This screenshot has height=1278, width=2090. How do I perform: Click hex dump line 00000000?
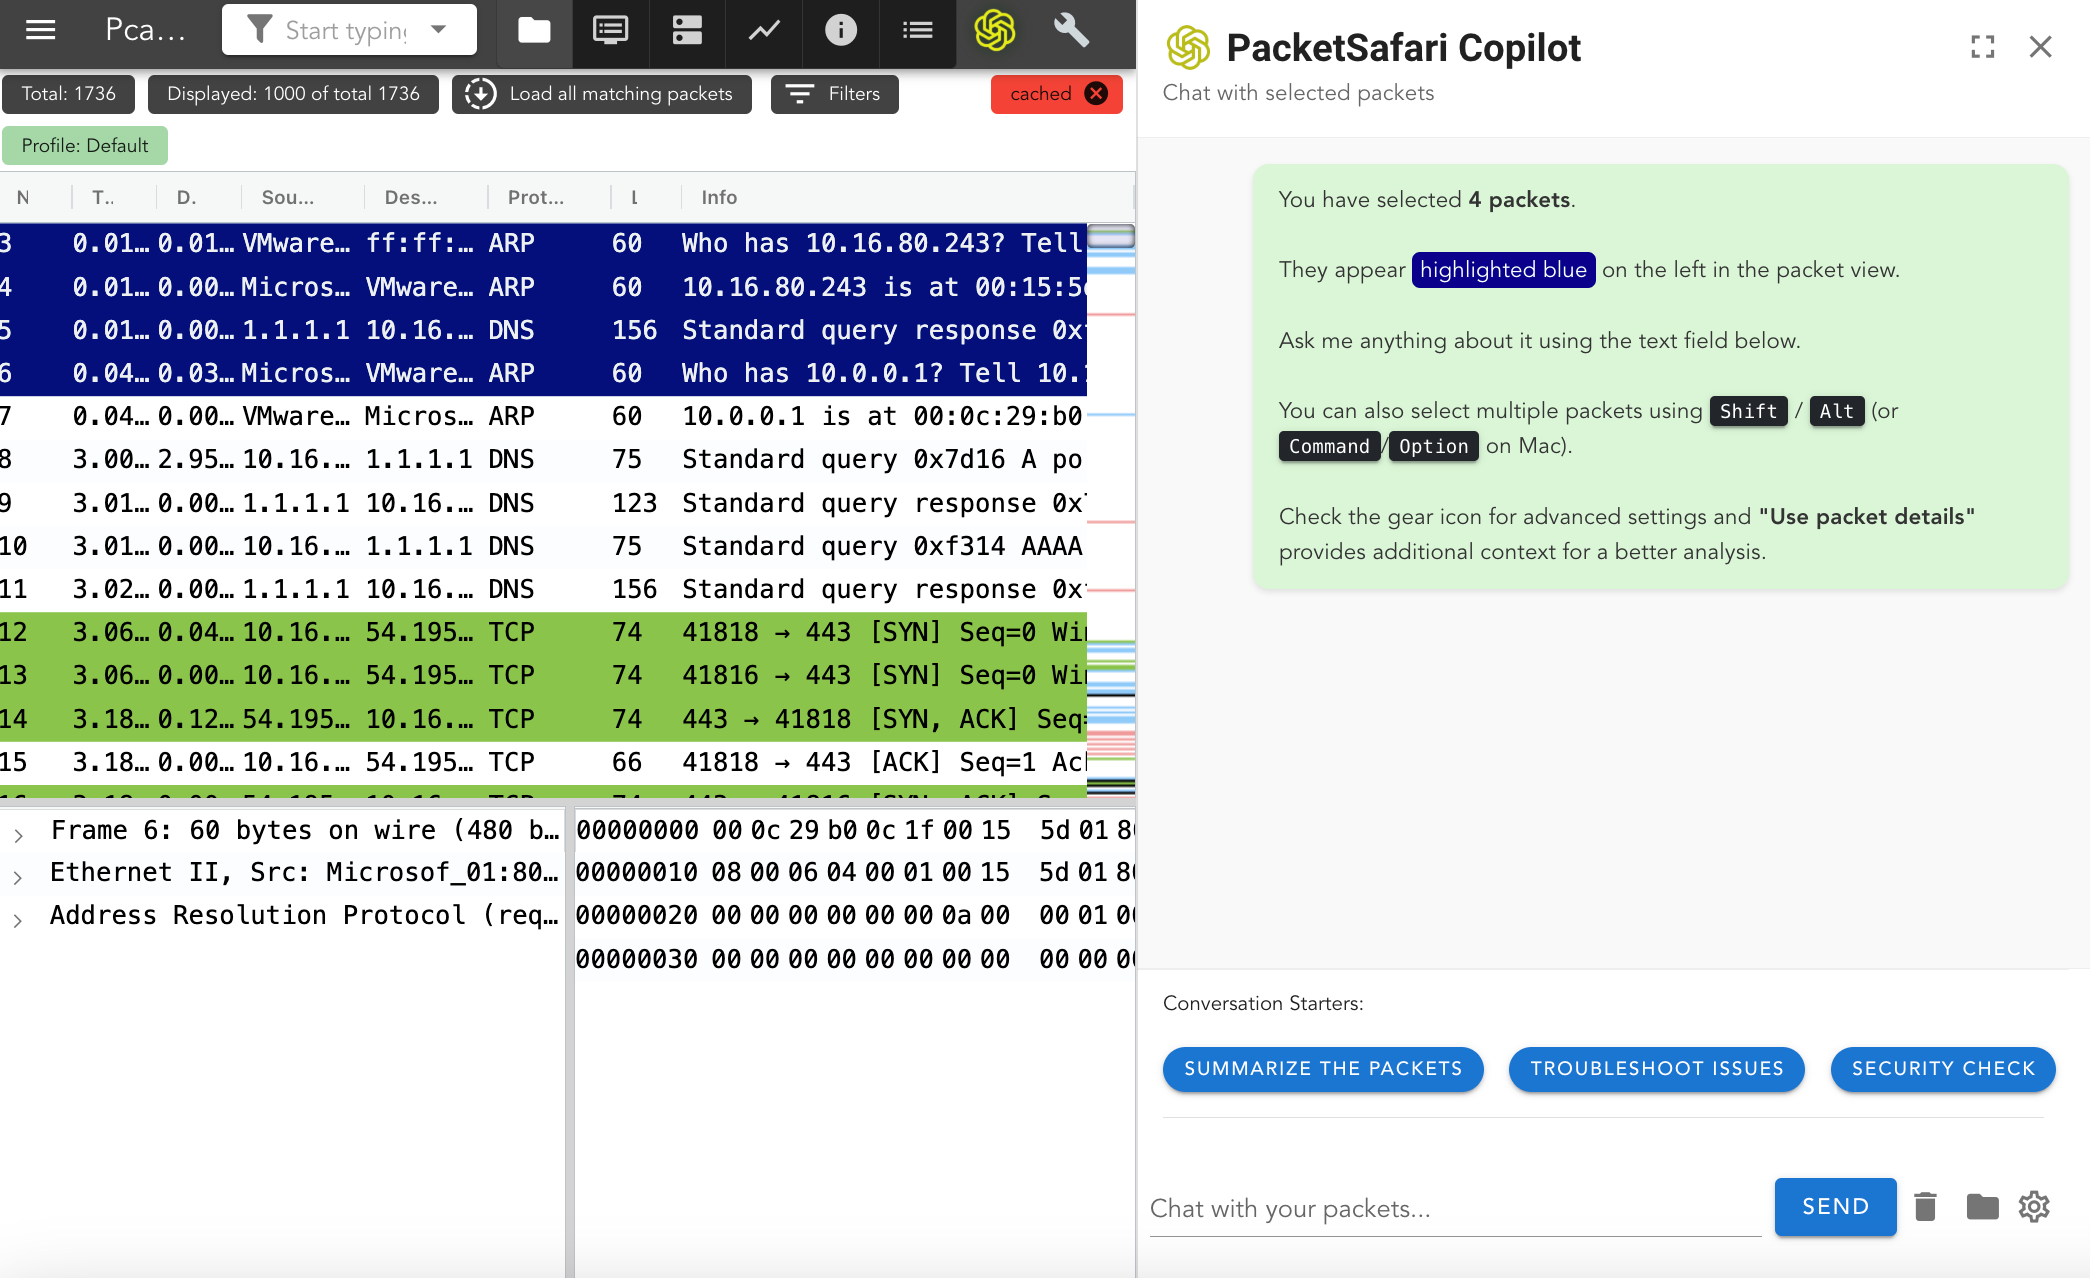pos(855,830)
